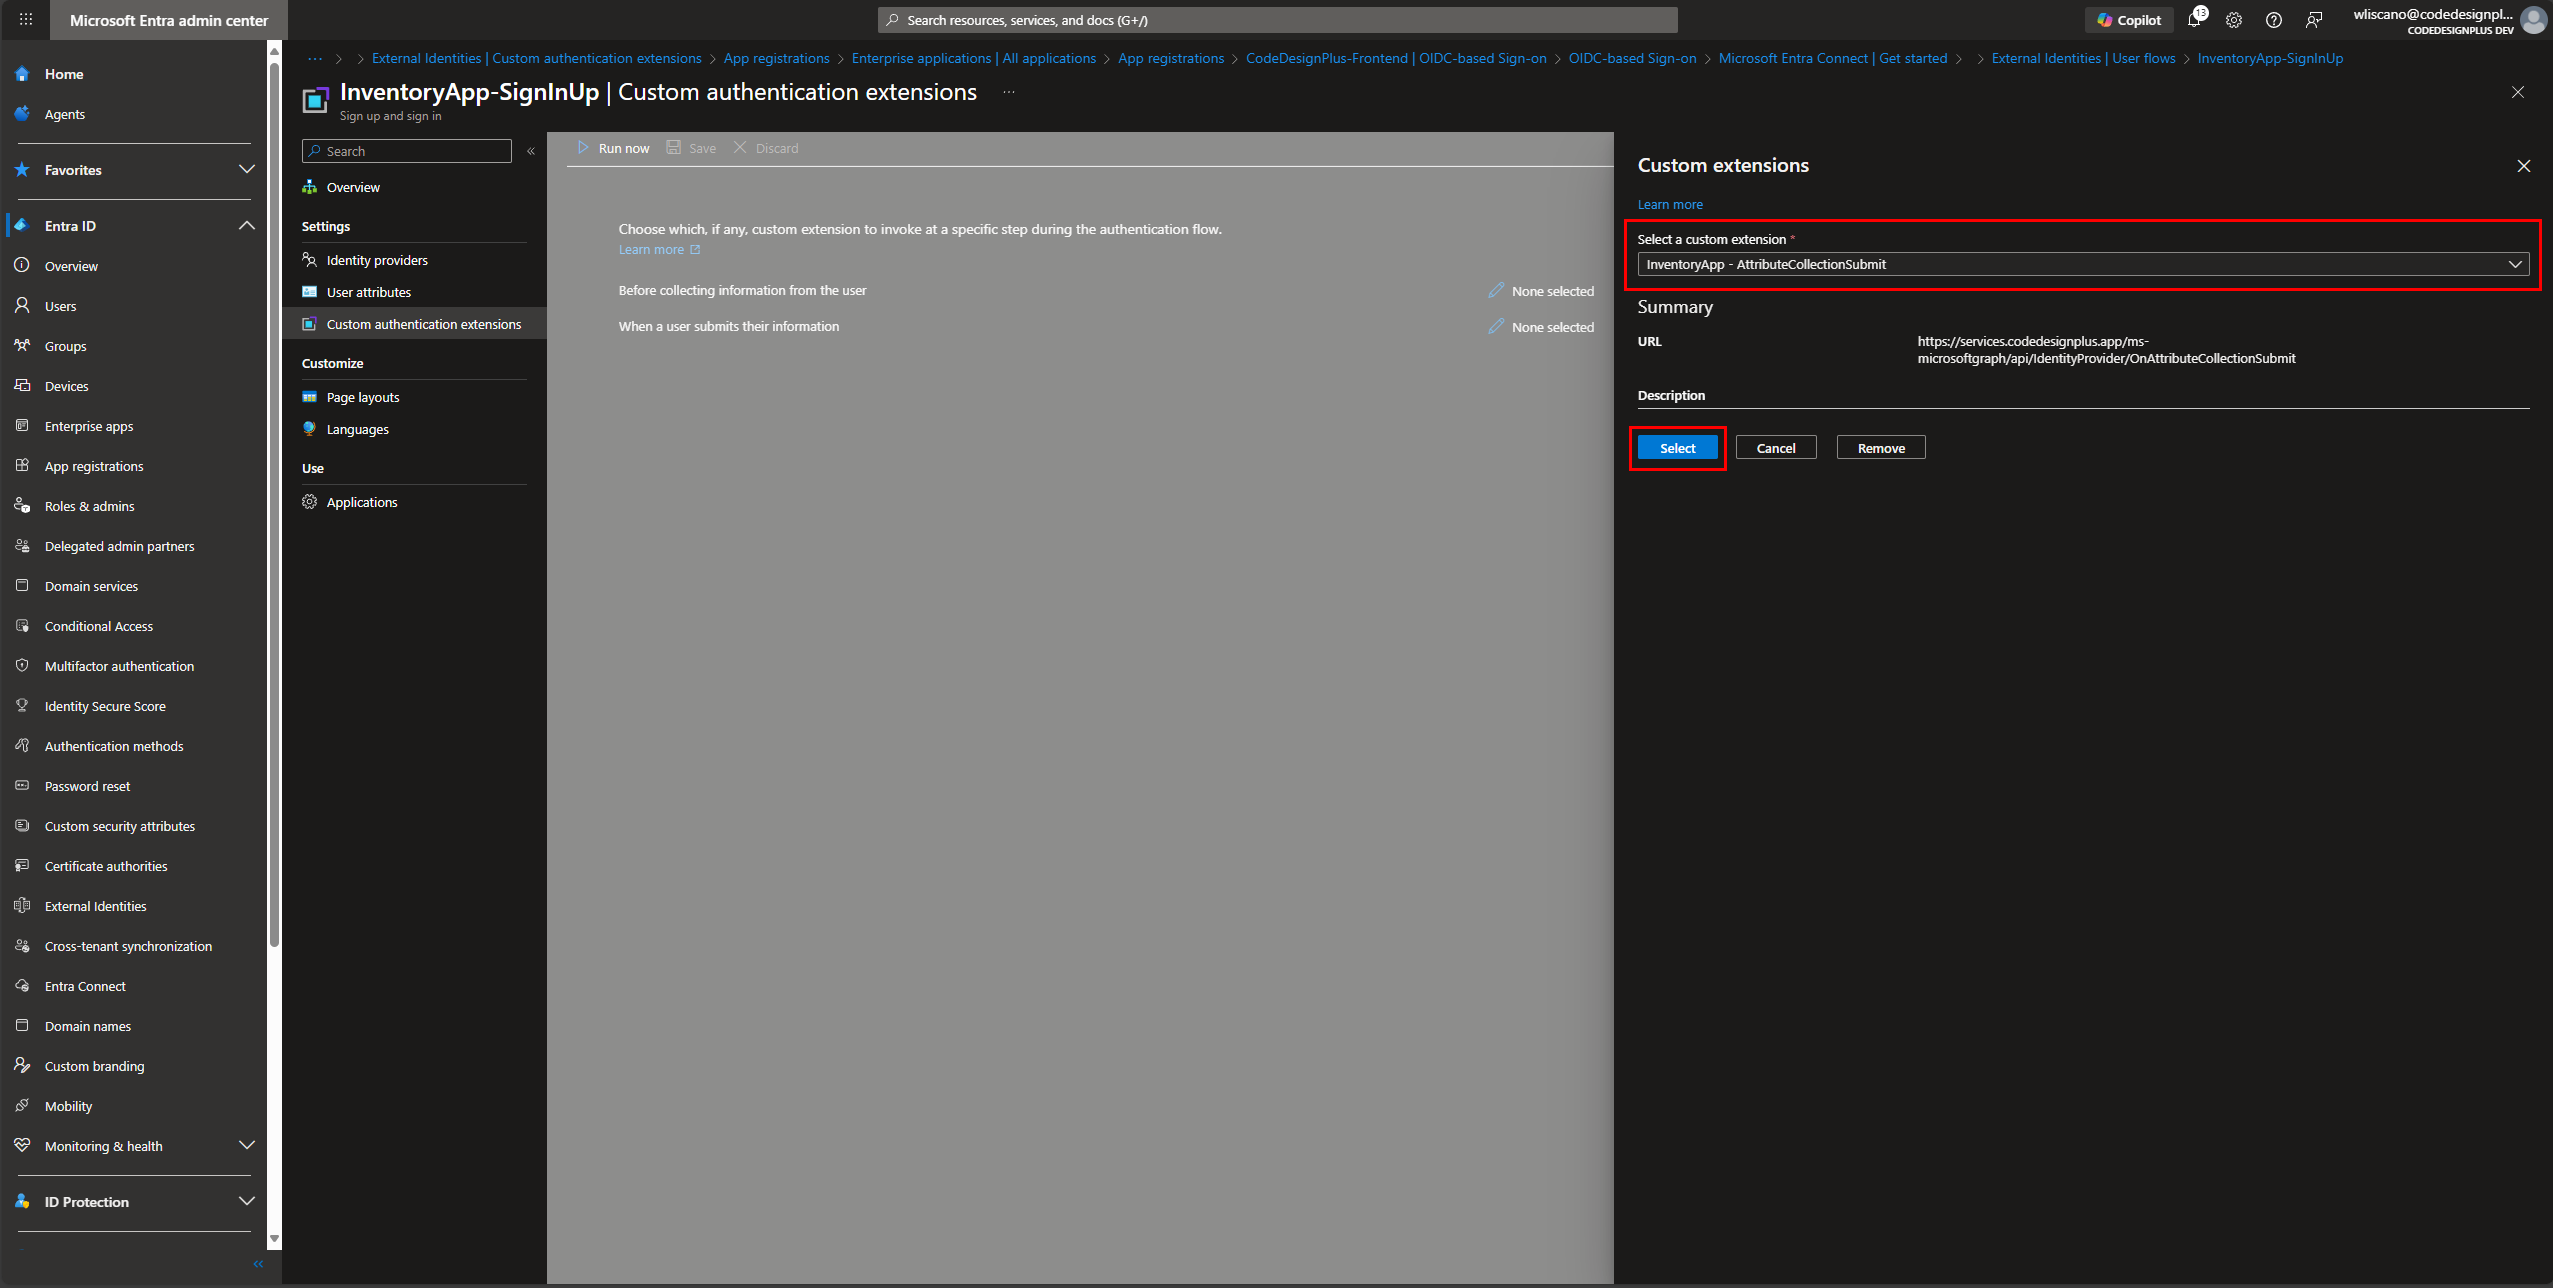This screenshot has width=2553, height=1288.
Task: Open Password reset in sidebar
Action: 87,786
